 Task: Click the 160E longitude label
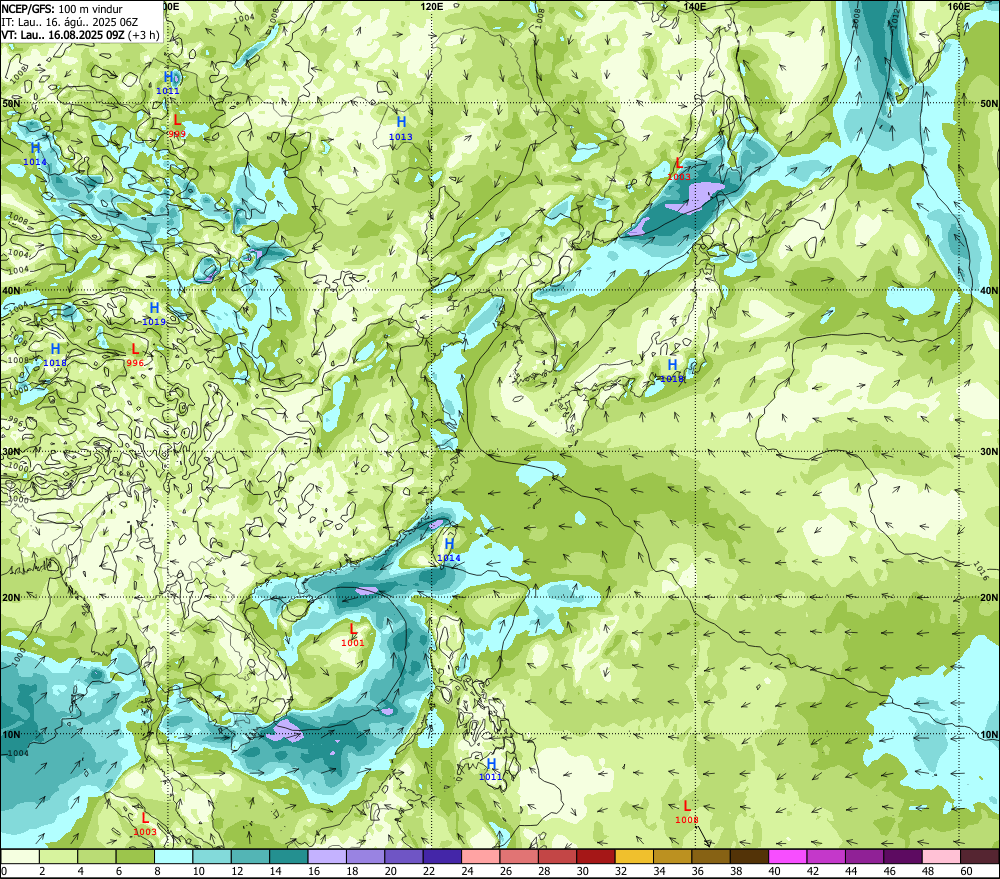click(959, 6)
